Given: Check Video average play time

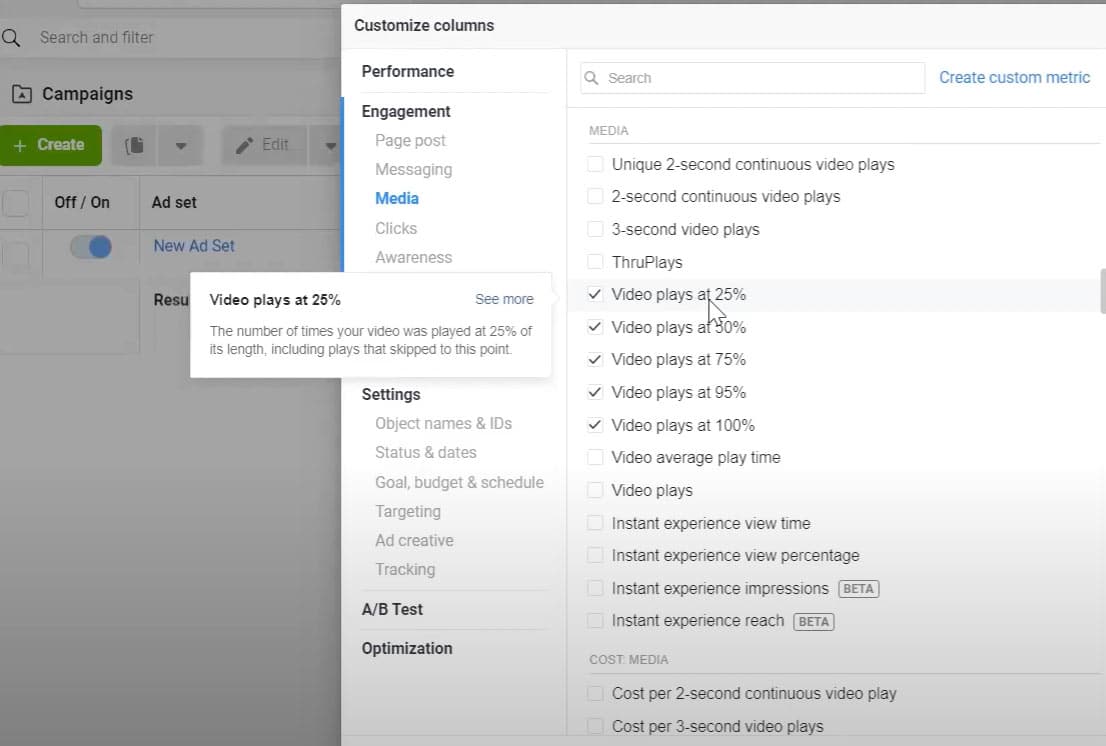Looking at the screenshot, I should 595,457.
